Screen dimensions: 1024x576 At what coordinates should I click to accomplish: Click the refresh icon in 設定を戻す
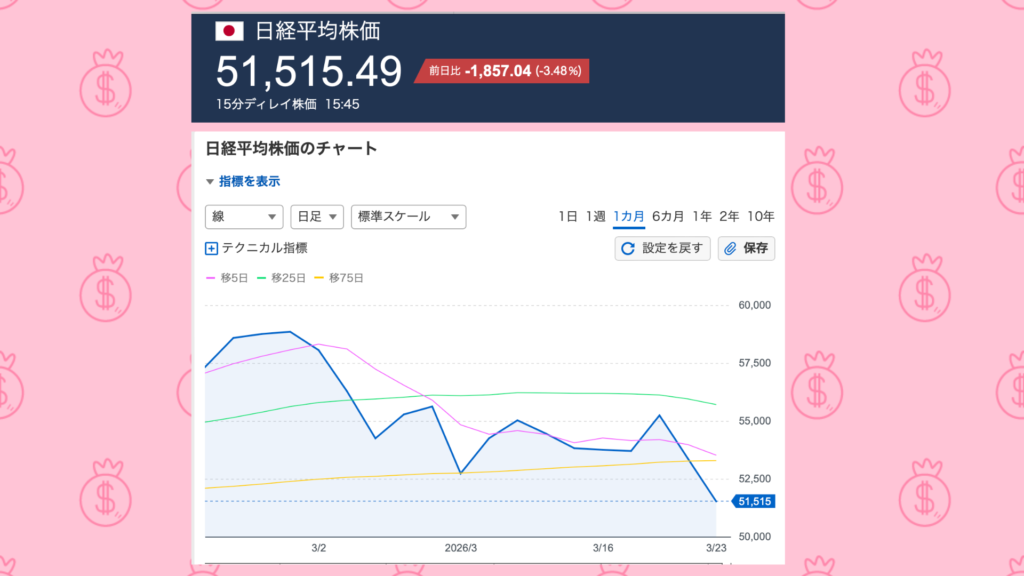pos(628,249)
